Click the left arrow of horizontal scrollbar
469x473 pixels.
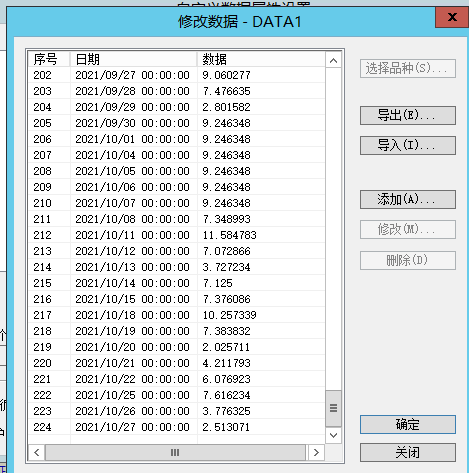point(37,452)
